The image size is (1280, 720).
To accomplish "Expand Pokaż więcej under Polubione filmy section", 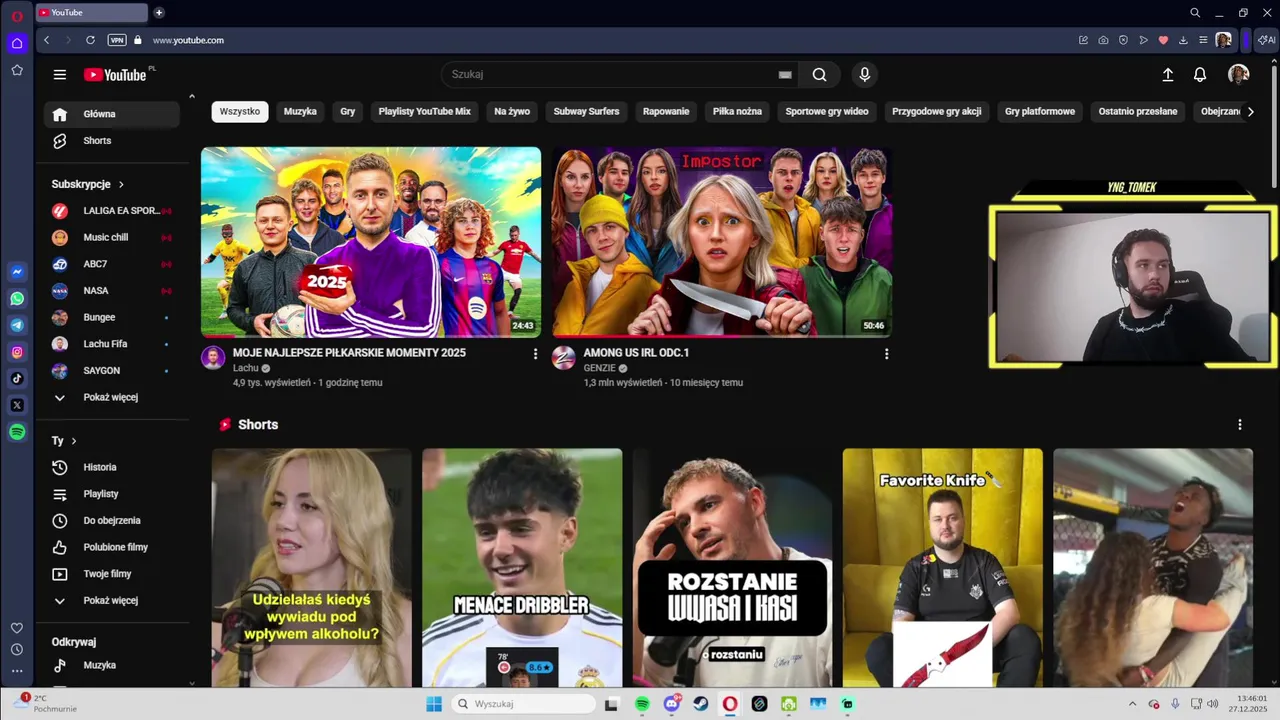I will [110, 601].
